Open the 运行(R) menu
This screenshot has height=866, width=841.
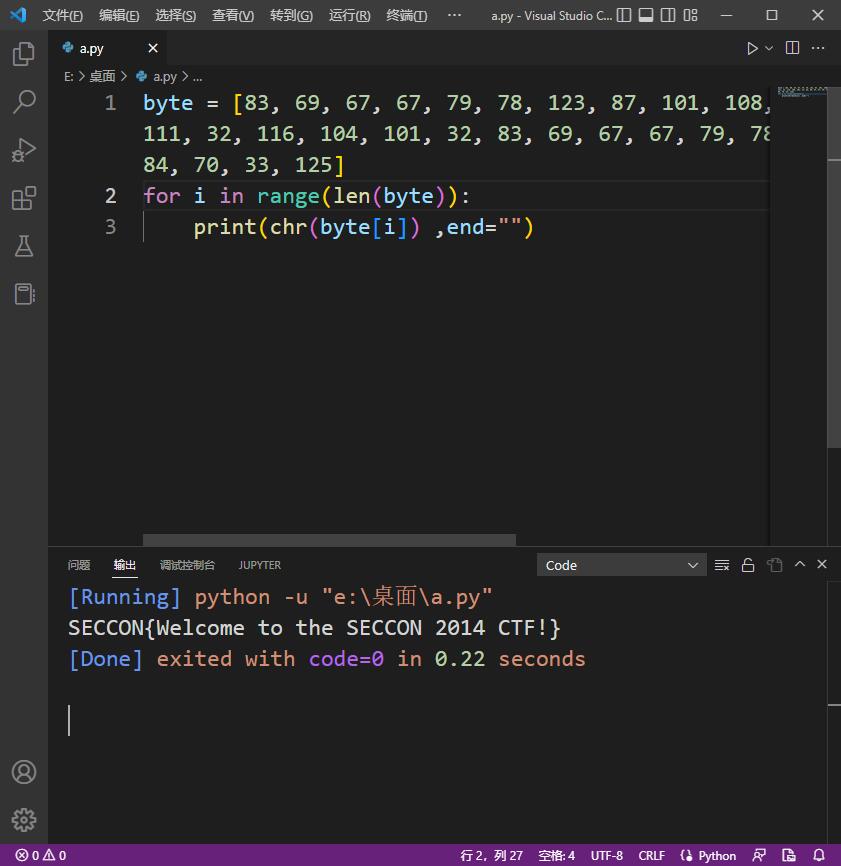(349, 15)
